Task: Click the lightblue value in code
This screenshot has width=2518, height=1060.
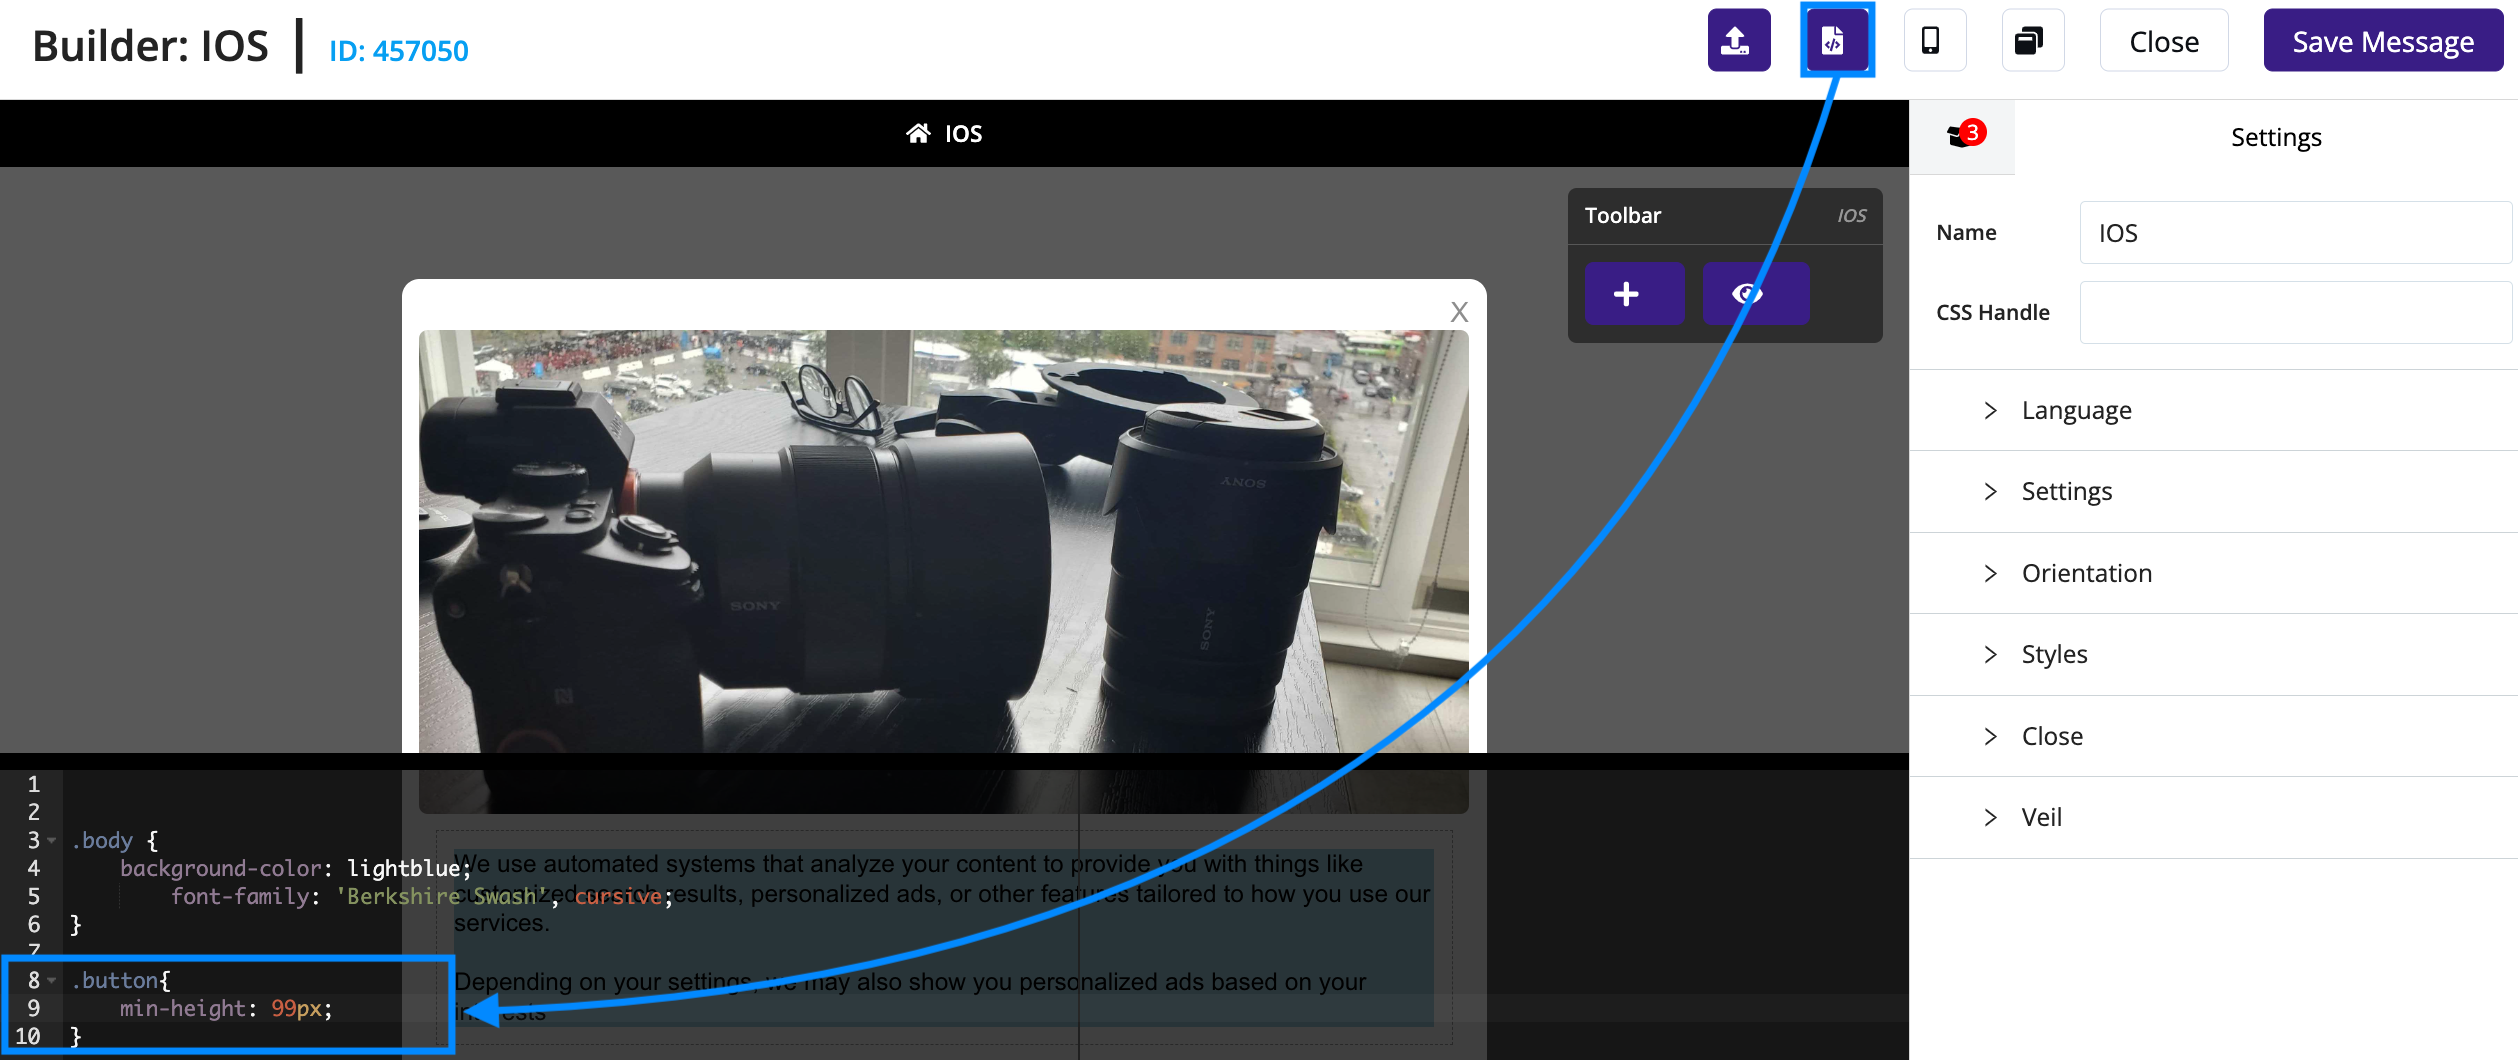Action: (x=403, y=868)
